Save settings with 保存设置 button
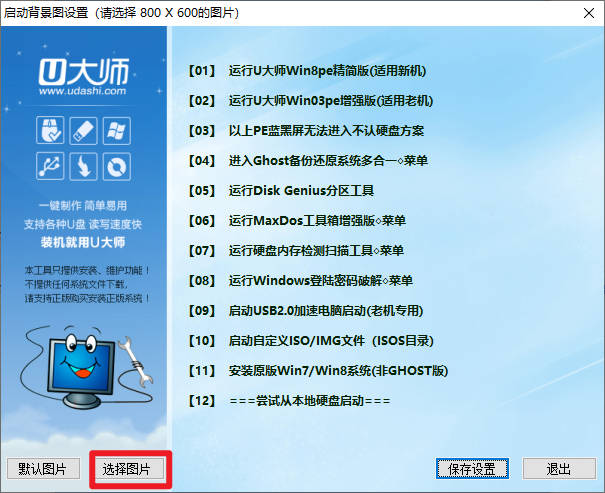Screen dimensions: 605x493 point(472,469)
